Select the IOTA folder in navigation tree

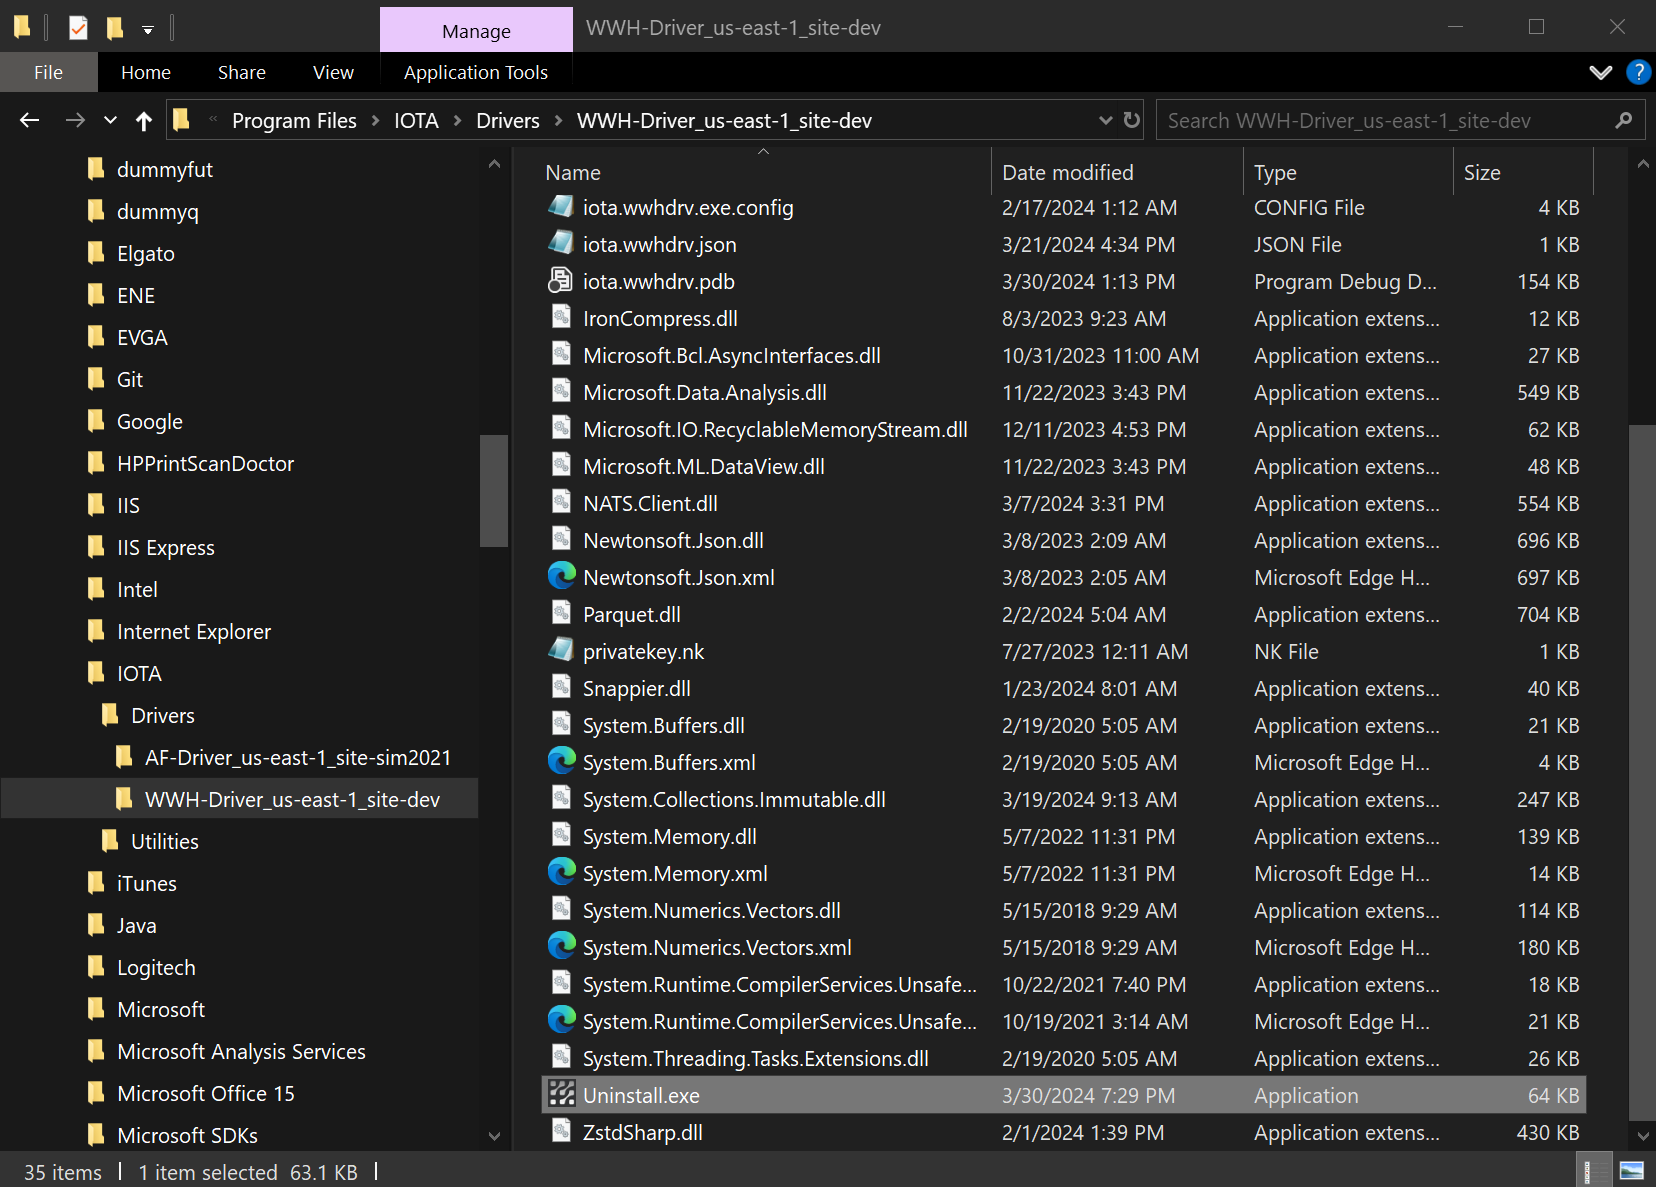click(x=139, y=674)
